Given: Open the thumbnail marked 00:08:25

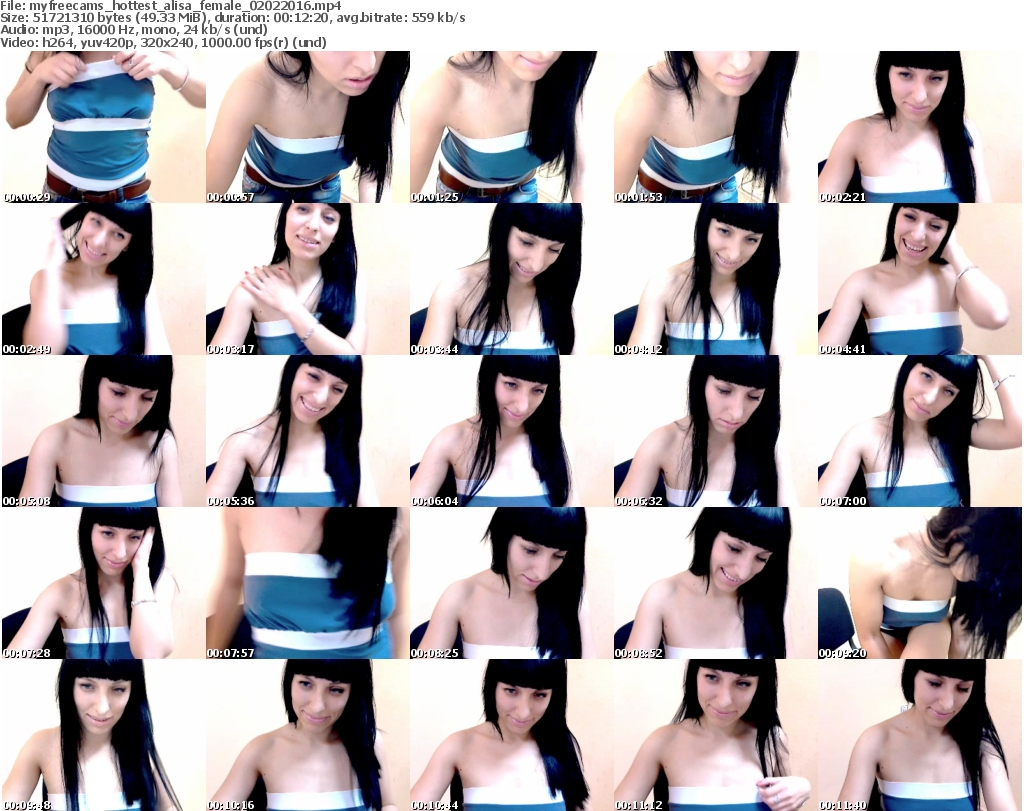Looking at the screenshot, I should click(x=512, y=583).
